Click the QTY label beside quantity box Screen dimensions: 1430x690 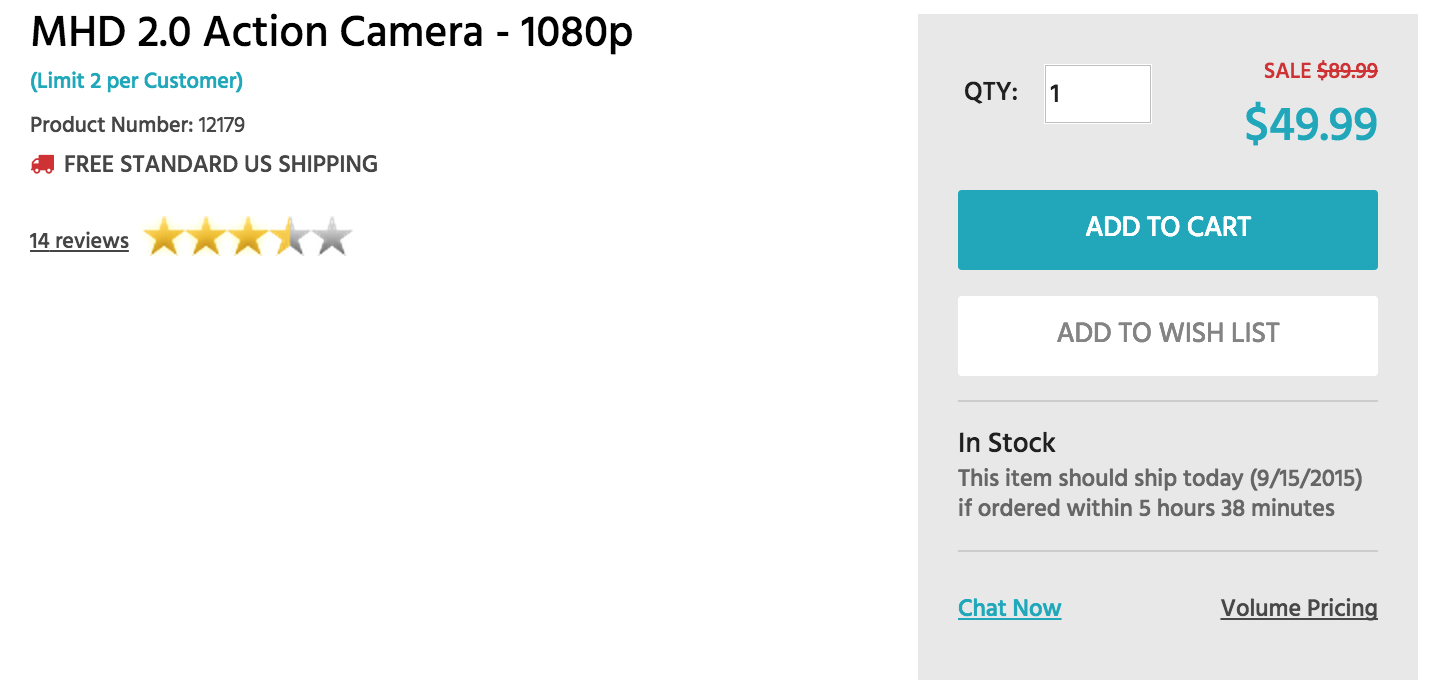click(x=991, y=92)
